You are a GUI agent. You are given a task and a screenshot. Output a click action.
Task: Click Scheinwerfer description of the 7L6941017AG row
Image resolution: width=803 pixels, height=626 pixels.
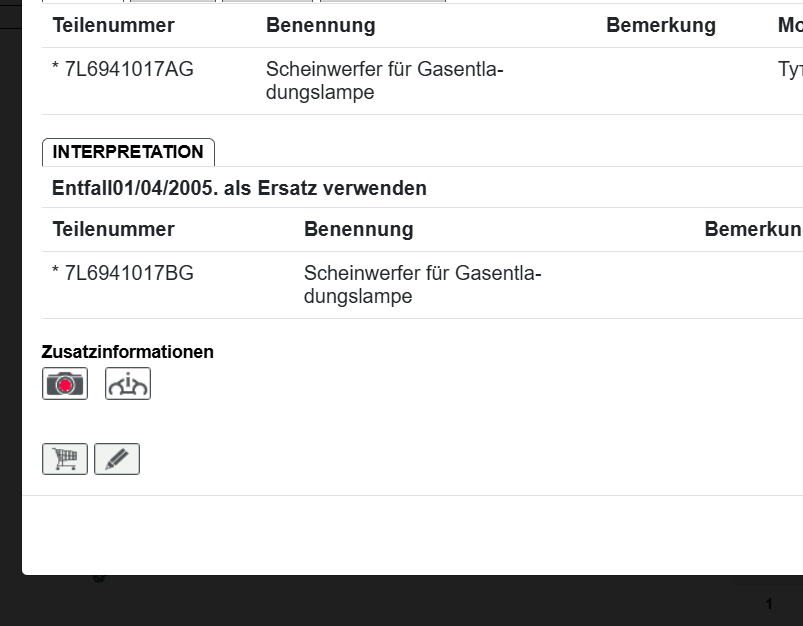point(384,81)
